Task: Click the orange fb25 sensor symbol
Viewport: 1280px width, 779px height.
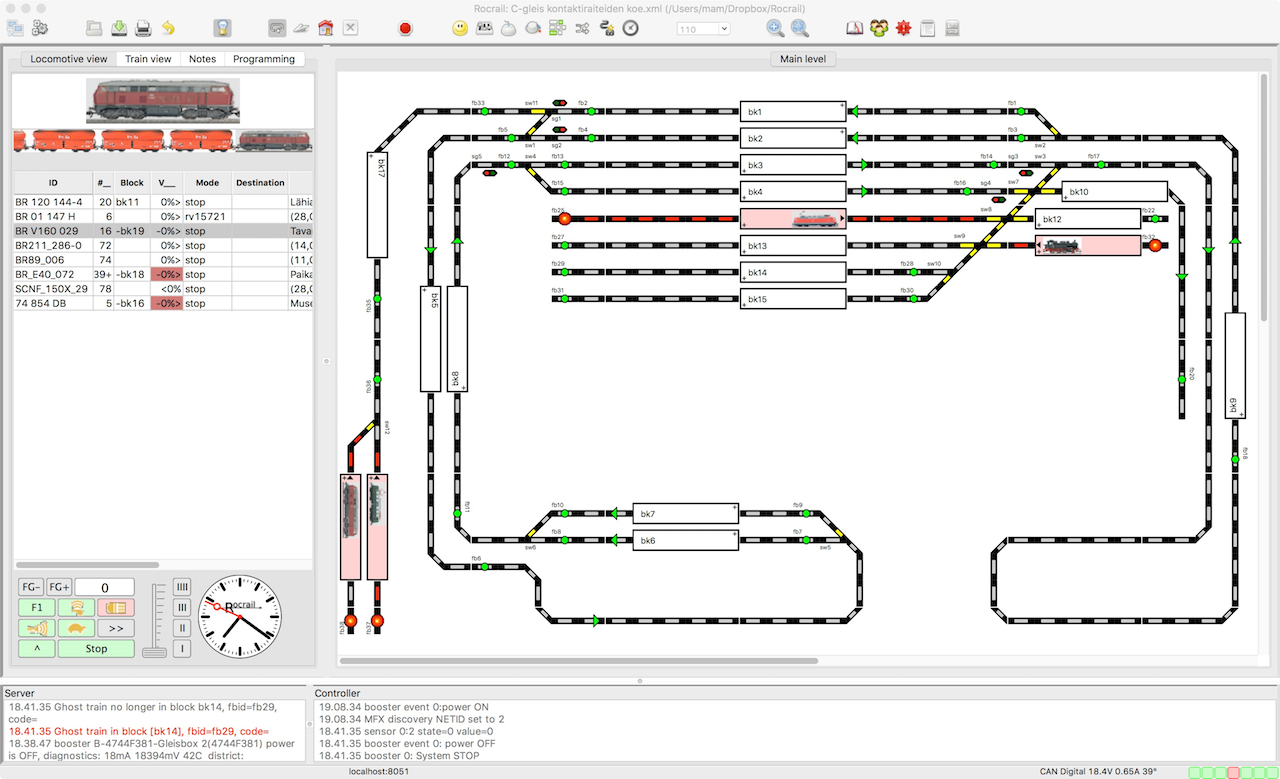Action: (x=564, y=218)
